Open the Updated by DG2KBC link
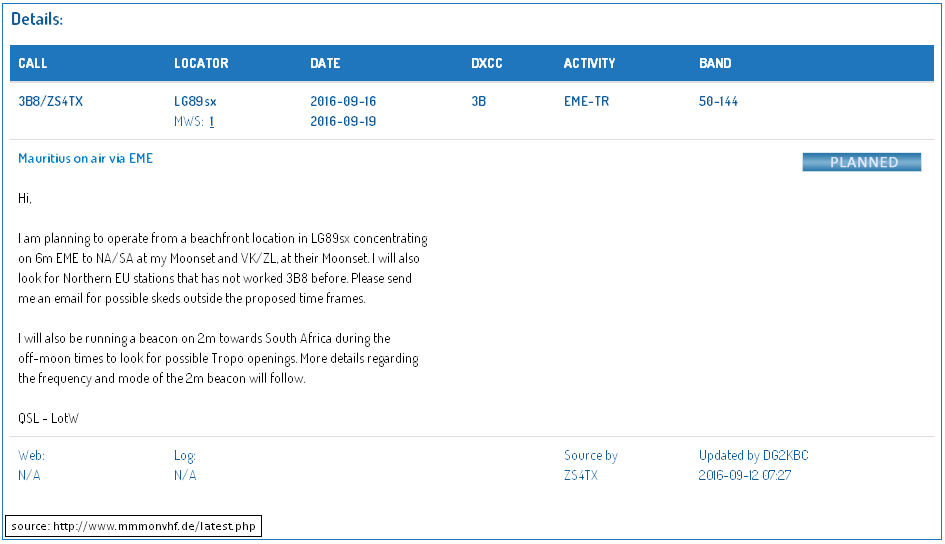The image size is (945, 544). pos(753,456)
